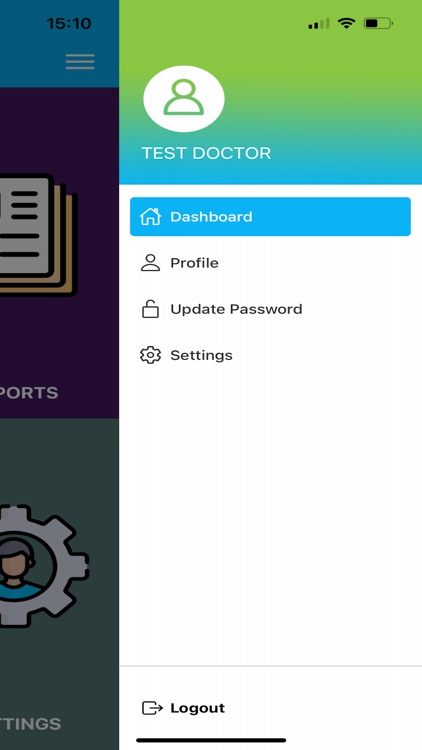Open the Dashboard menu item
Screen dimensions: 422x750
tap(270, 217)
